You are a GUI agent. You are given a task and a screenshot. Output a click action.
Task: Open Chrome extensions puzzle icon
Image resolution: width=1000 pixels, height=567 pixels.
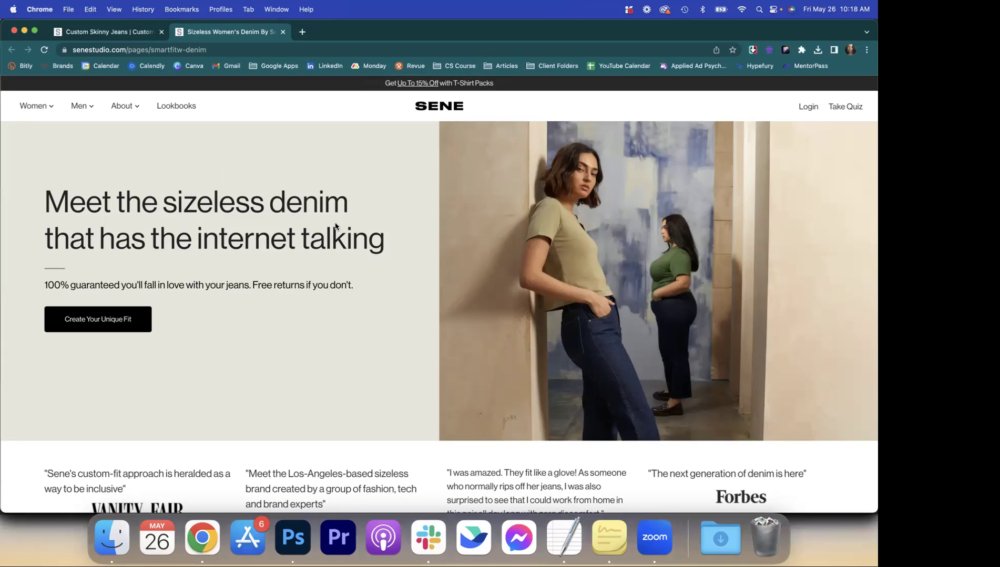pyautogui.click(x=802, y=50)
